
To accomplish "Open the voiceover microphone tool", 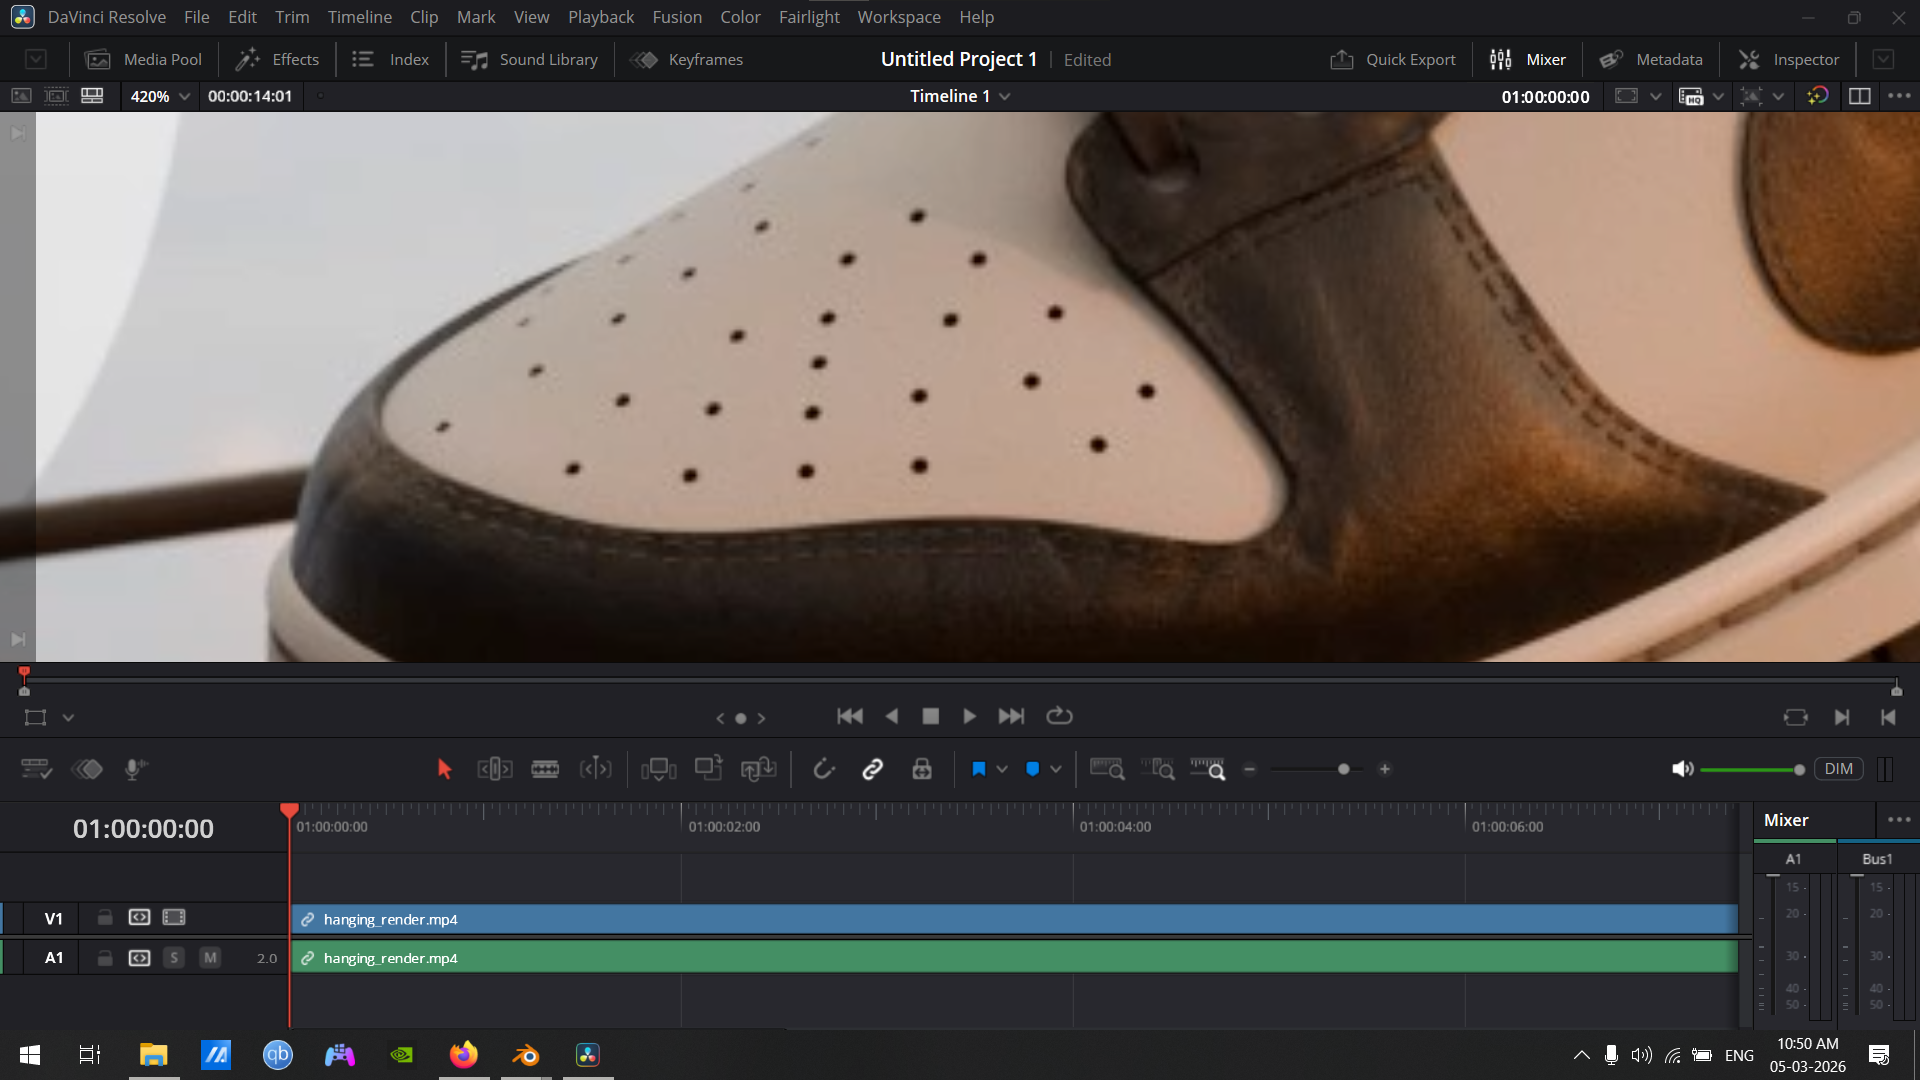I will point(135,769).
